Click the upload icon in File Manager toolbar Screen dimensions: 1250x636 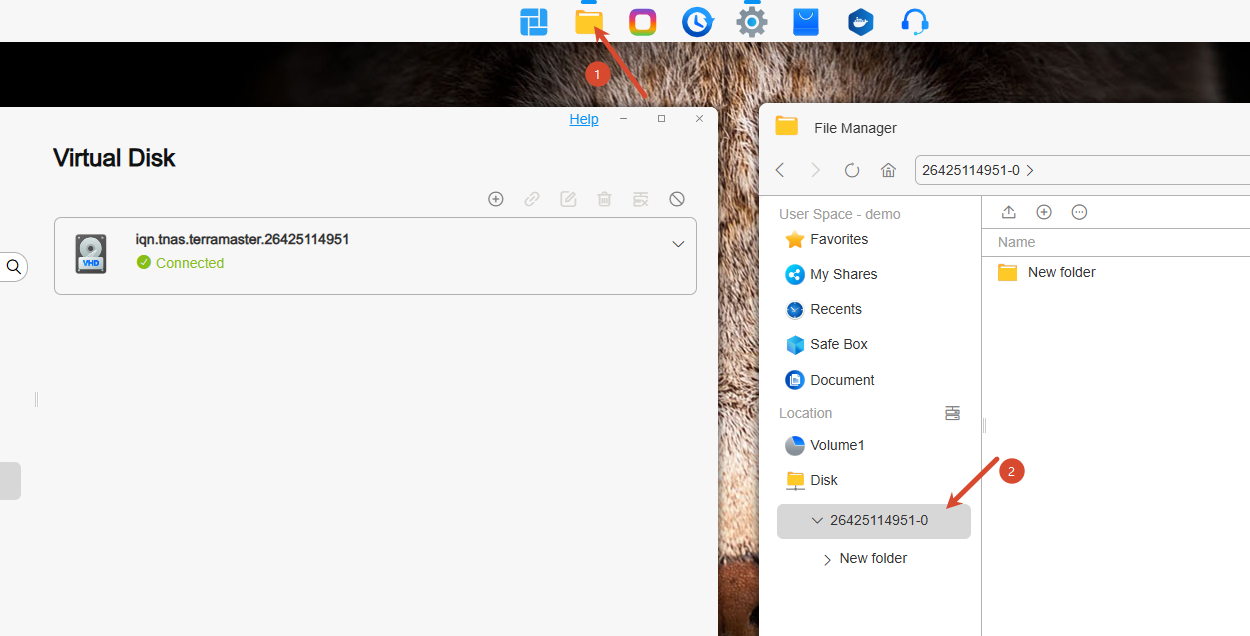[1008, 212]
